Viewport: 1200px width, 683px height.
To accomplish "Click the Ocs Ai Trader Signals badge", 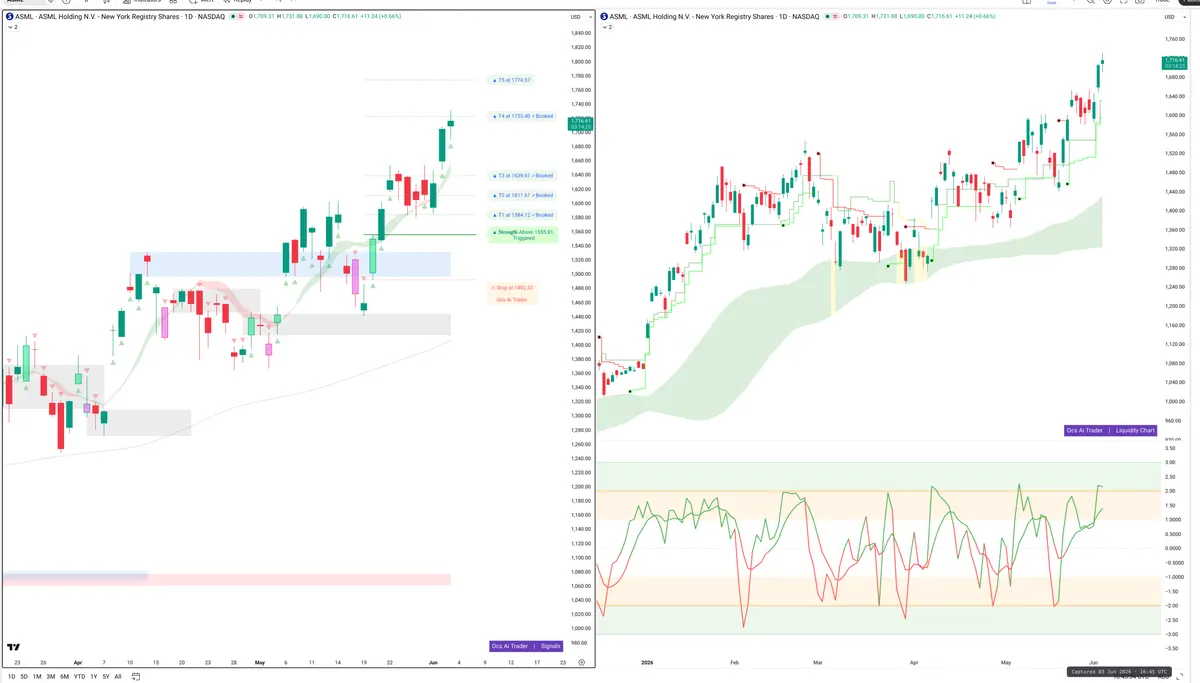I will coord(527,646).
